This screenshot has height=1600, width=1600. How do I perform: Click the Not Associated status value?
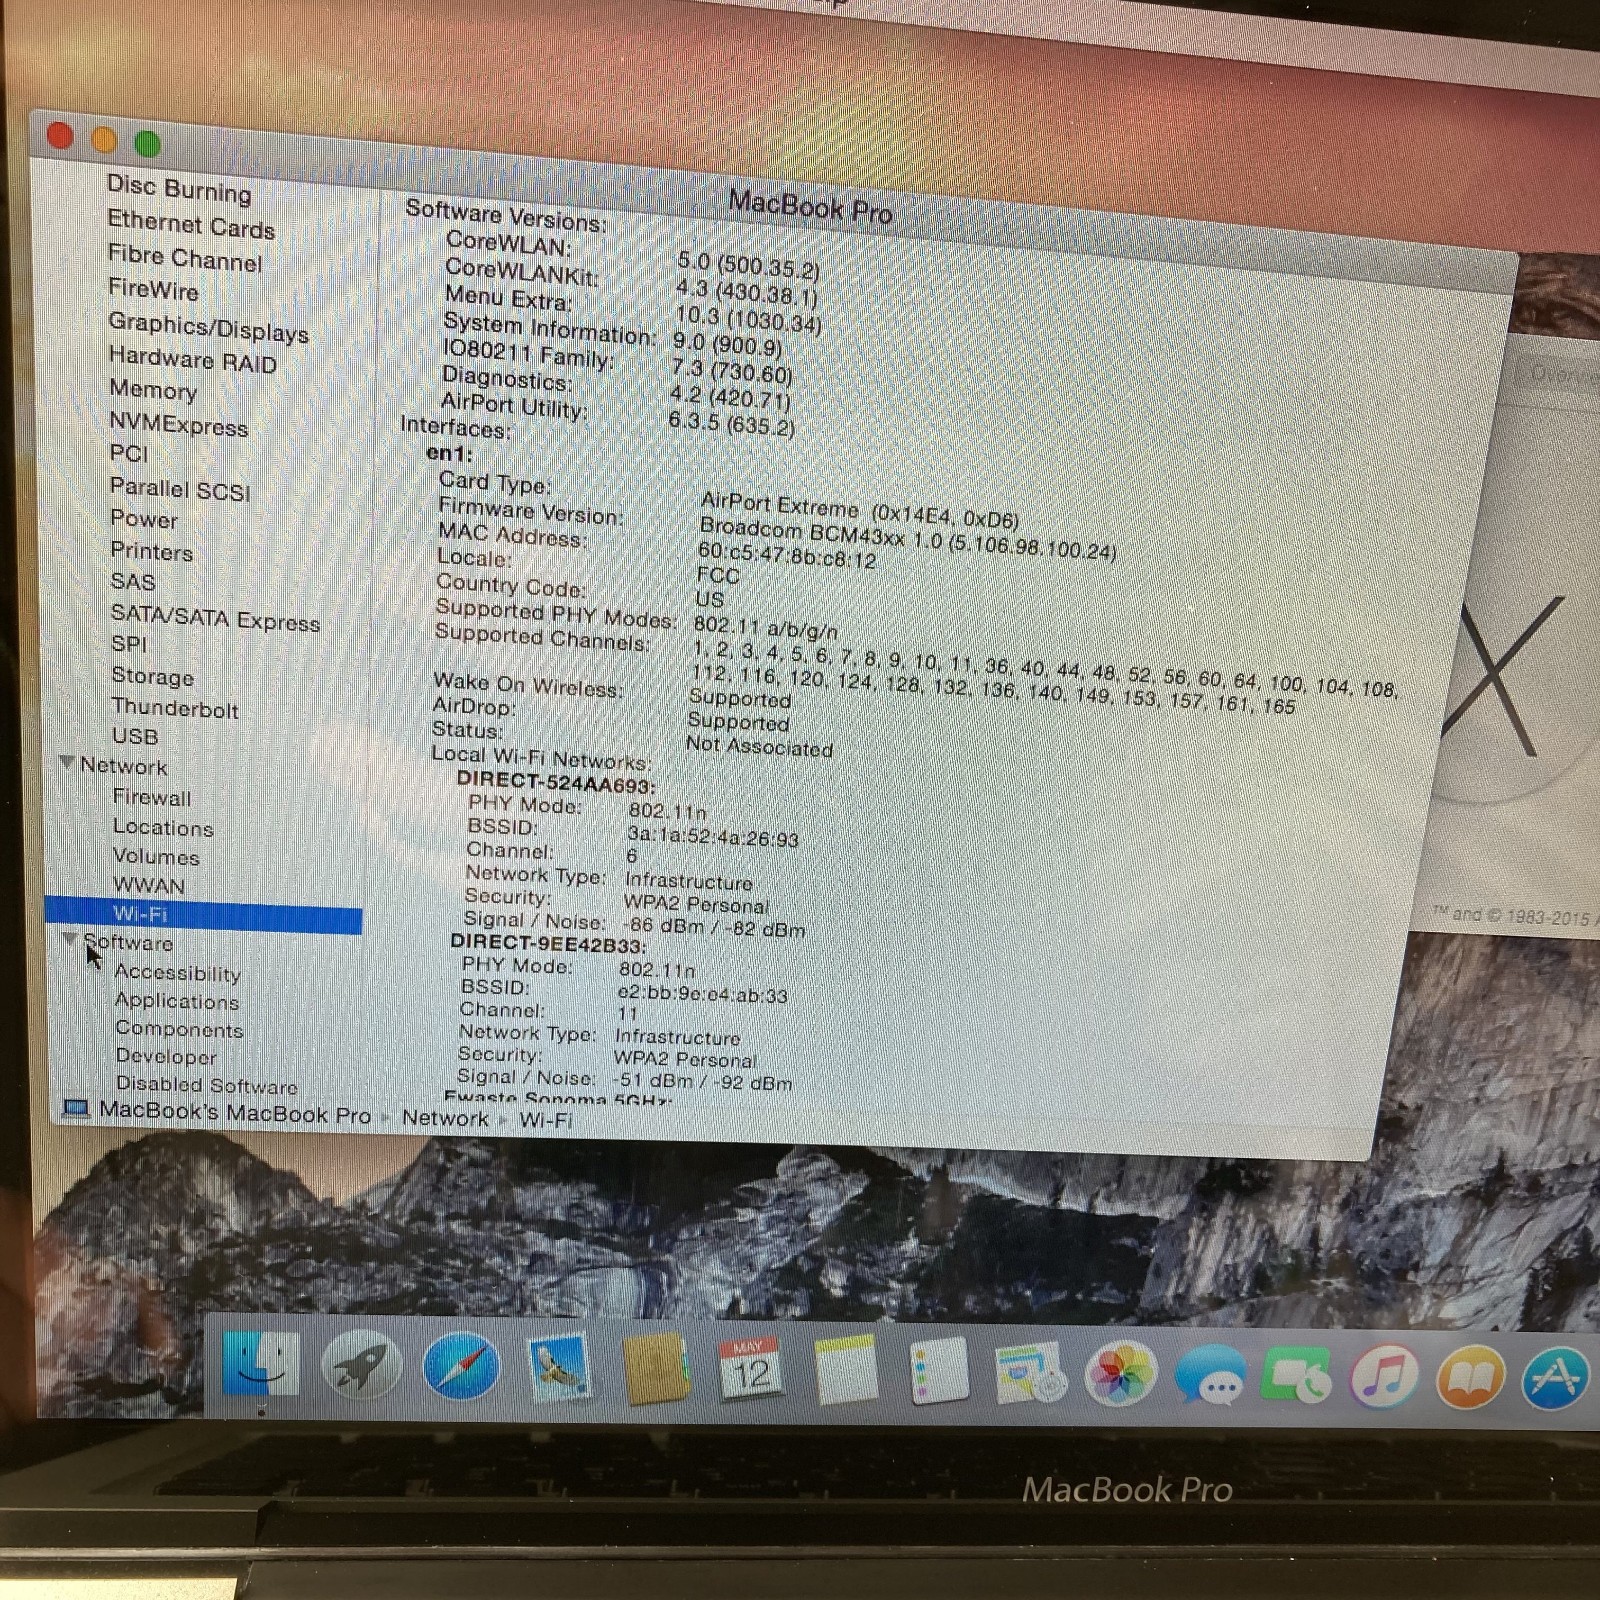[x=760, y=746]
